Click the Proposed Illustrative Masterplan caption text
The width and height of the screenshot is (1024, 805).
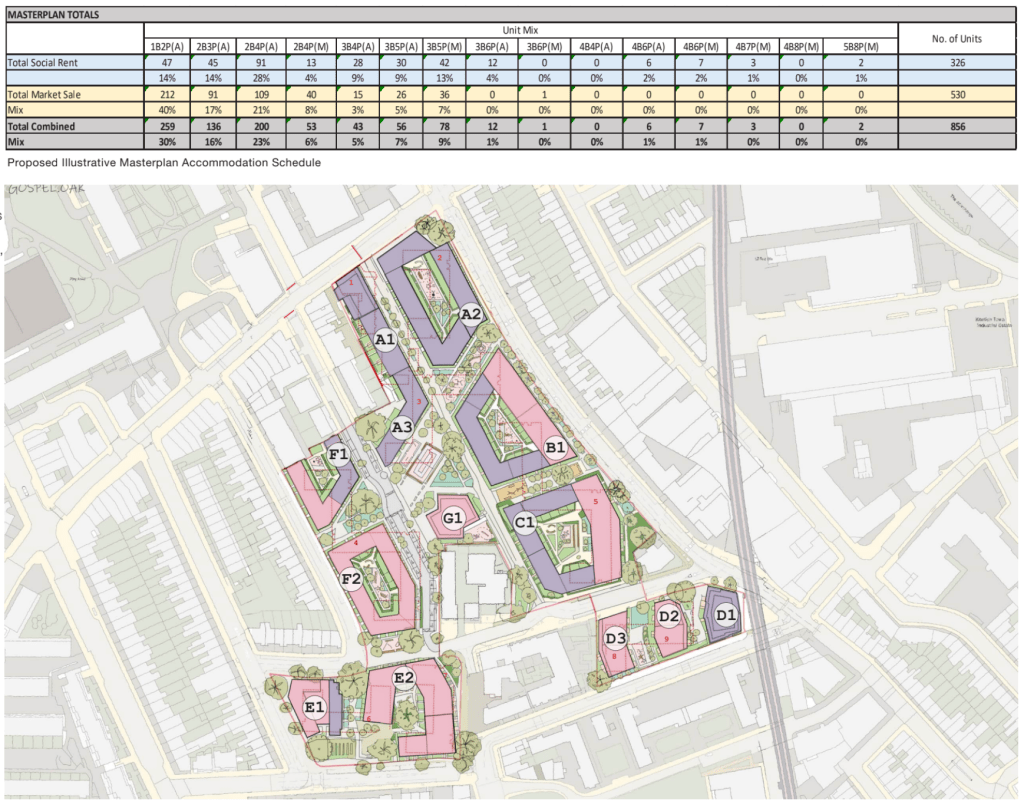[164, 162]
